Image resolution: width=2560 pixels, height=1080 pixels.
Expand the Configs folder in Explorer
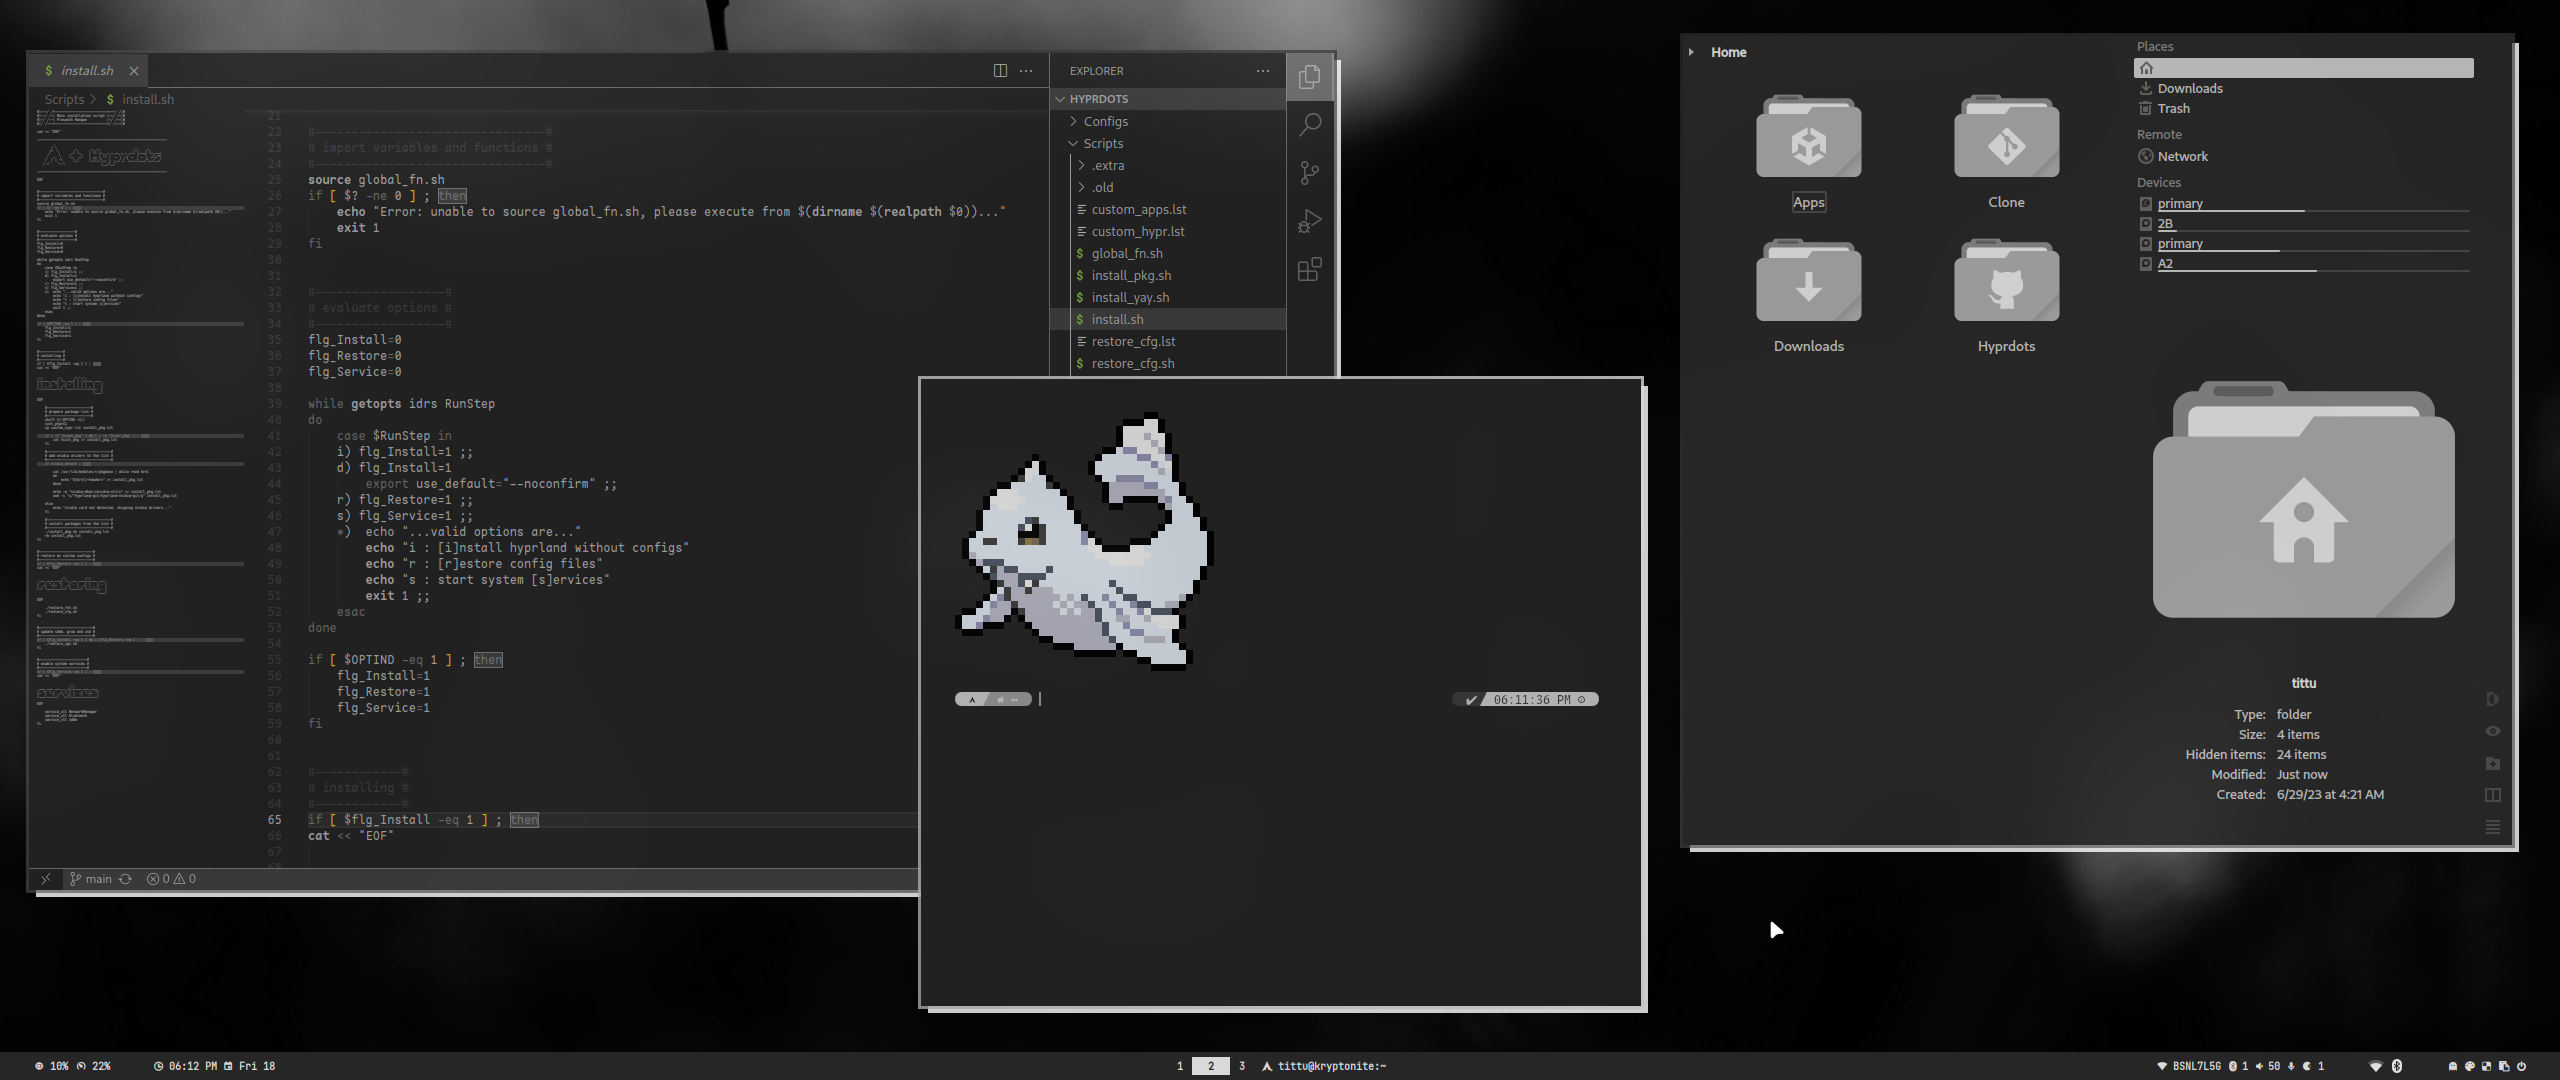point(1105,121)
